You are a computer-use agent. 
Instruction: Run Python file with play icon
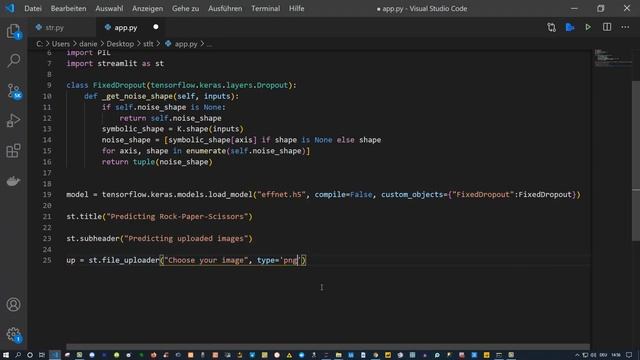(x=588, y=27)
